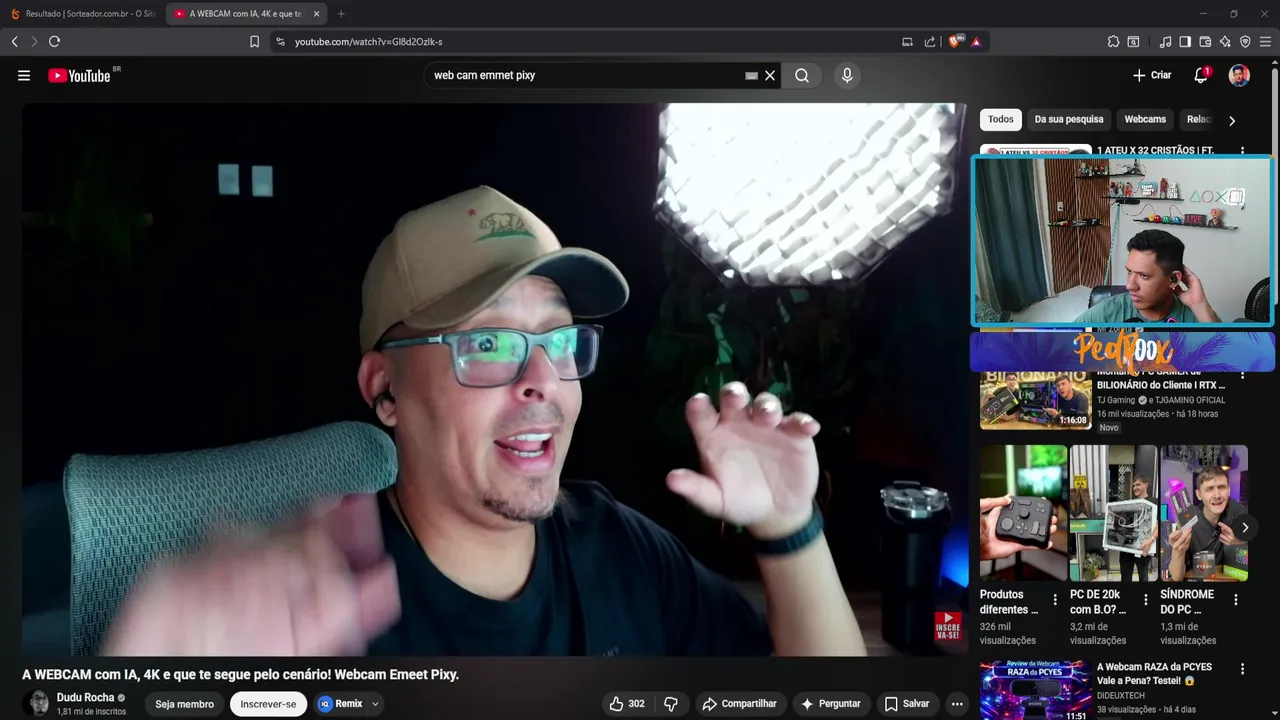
Task: Select the Da sua pesquisa chip
Action: point(1069,119)
